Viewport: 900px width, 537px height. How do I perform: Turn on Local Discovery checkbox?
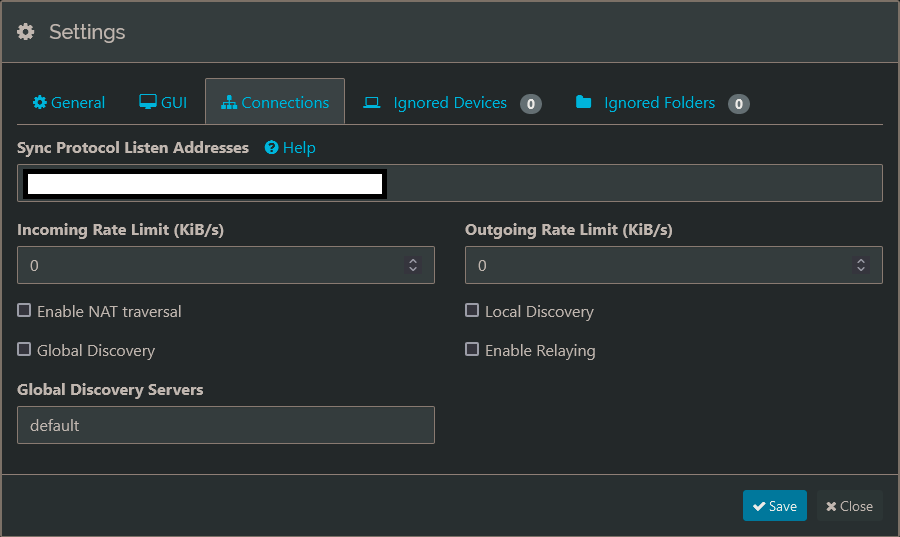(472, 311)
